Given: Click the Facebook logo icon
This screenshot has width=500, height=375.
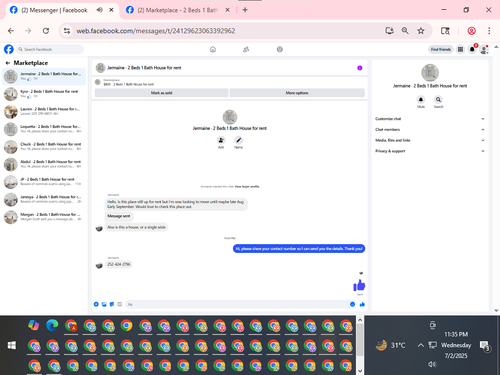Looking at the screenshot, I should tap(9, 49).
